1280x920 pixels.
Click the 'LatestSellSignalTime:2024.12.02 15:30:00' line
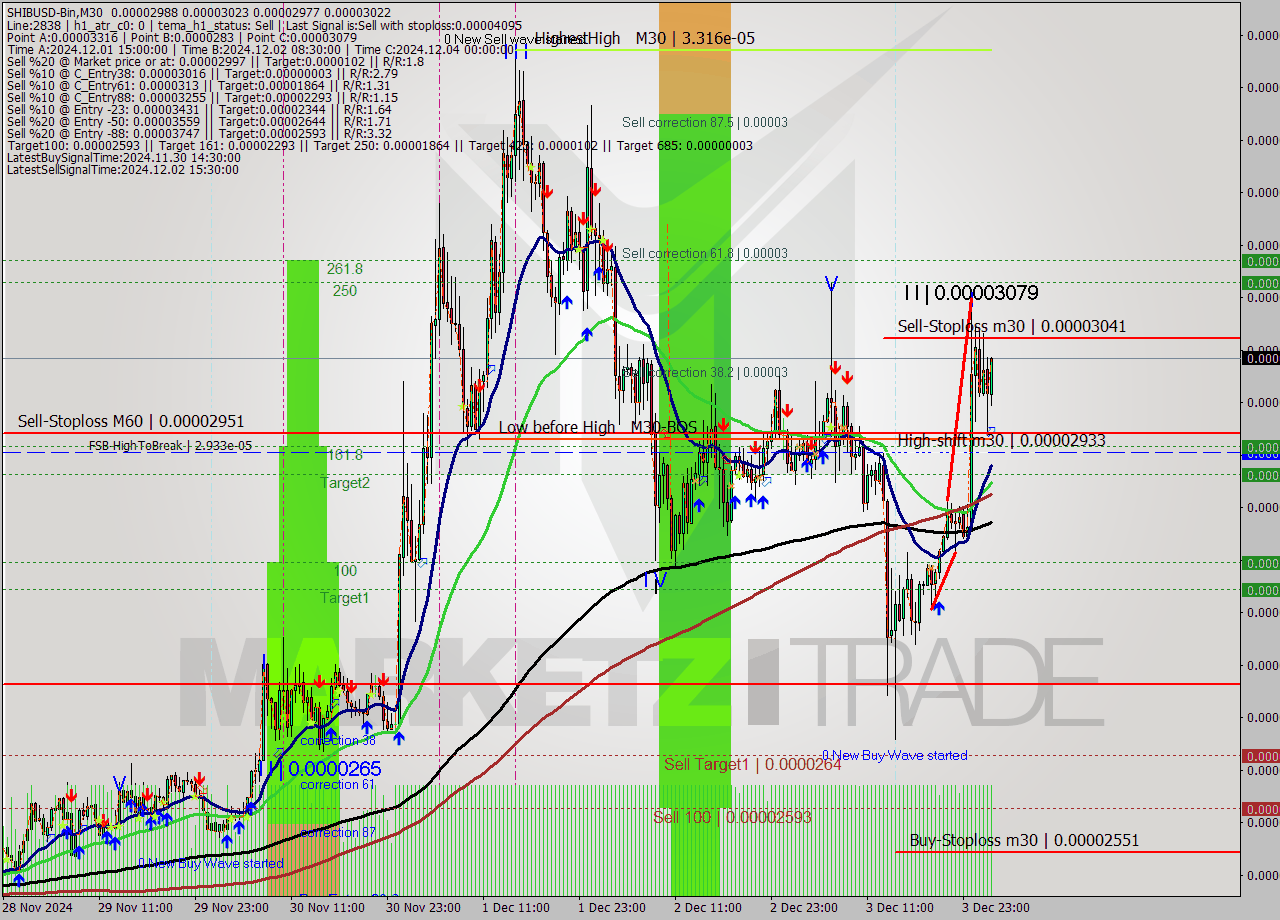[122, 169]
